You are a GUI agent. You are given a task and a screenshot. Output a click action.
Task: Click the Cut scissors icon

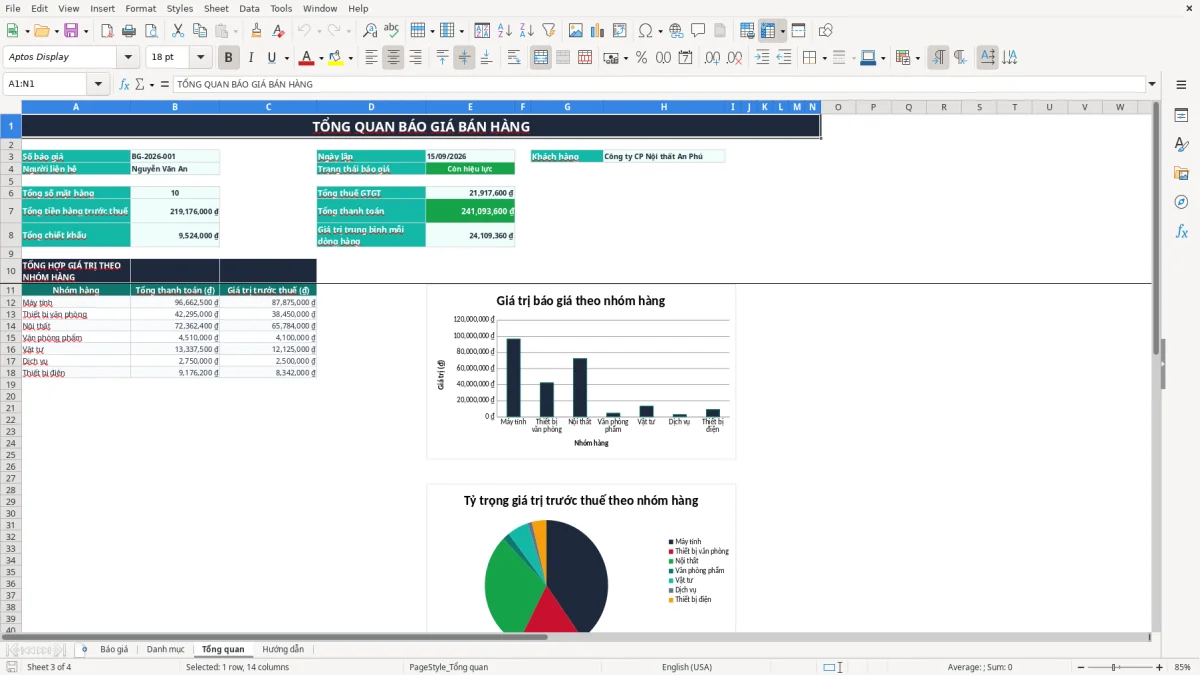pyautogui.click(x=177, y=30)
